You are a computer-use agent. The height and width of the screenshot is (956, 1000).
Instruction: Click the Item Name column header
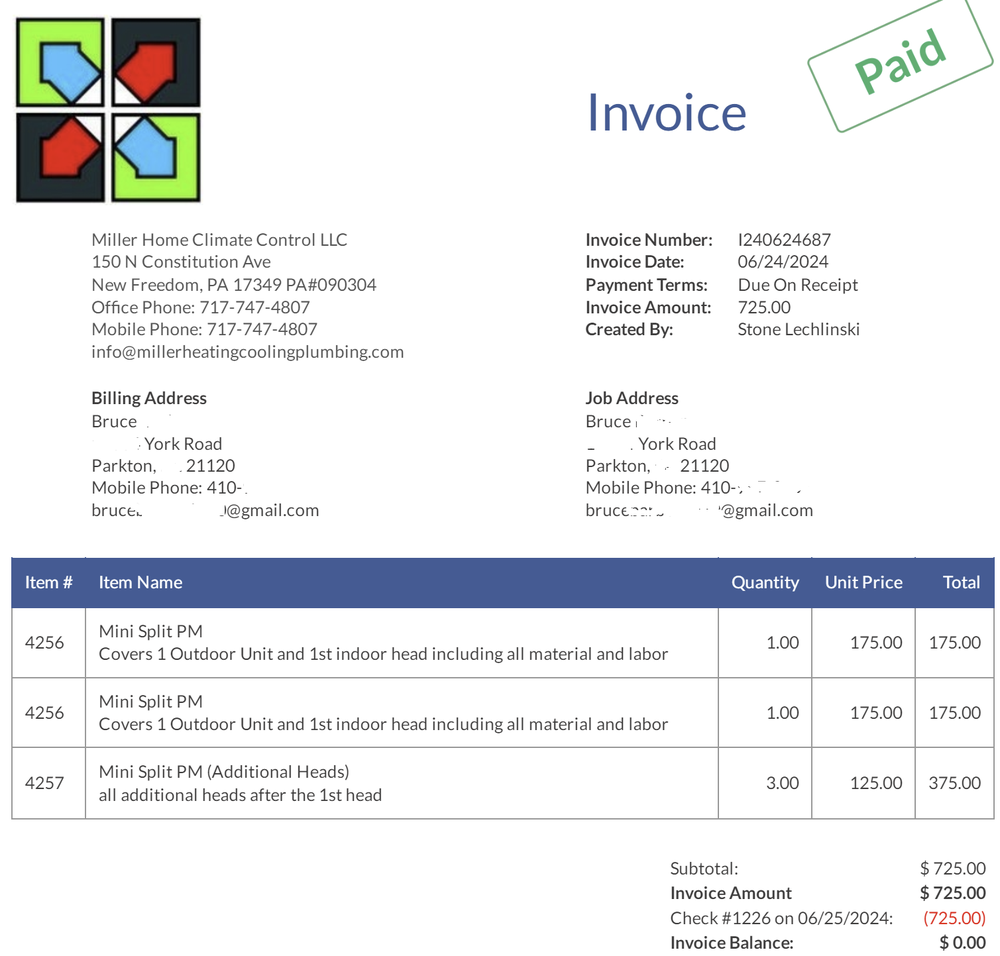tap(140, 582)
